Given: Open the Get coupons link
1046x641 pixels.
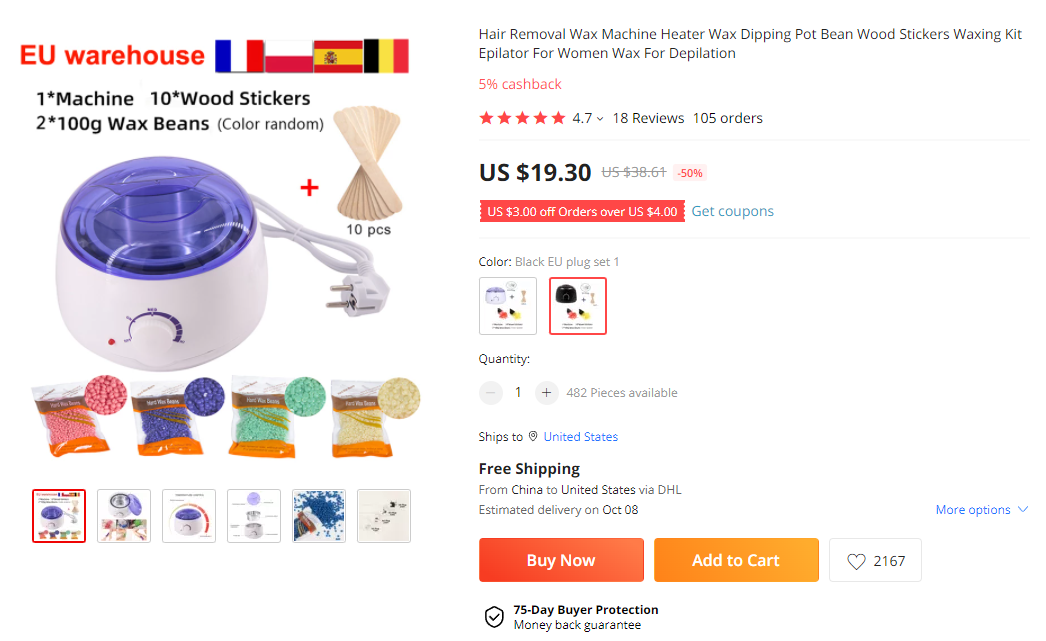Looking at the screenshot, I should coord(732,211).
